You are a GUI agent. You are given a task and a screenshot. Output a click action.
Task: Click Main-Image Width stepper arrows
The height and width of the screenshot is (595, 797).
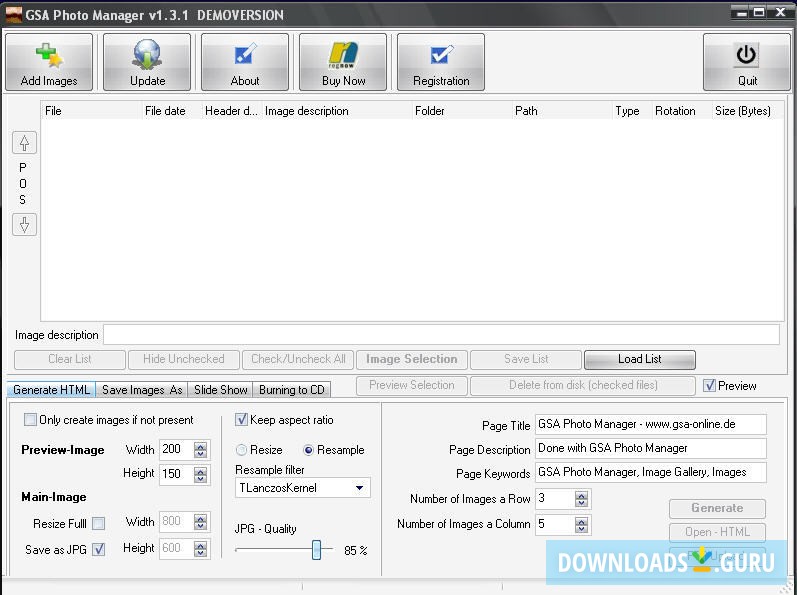pyautogui.click(x=200, y=522)
